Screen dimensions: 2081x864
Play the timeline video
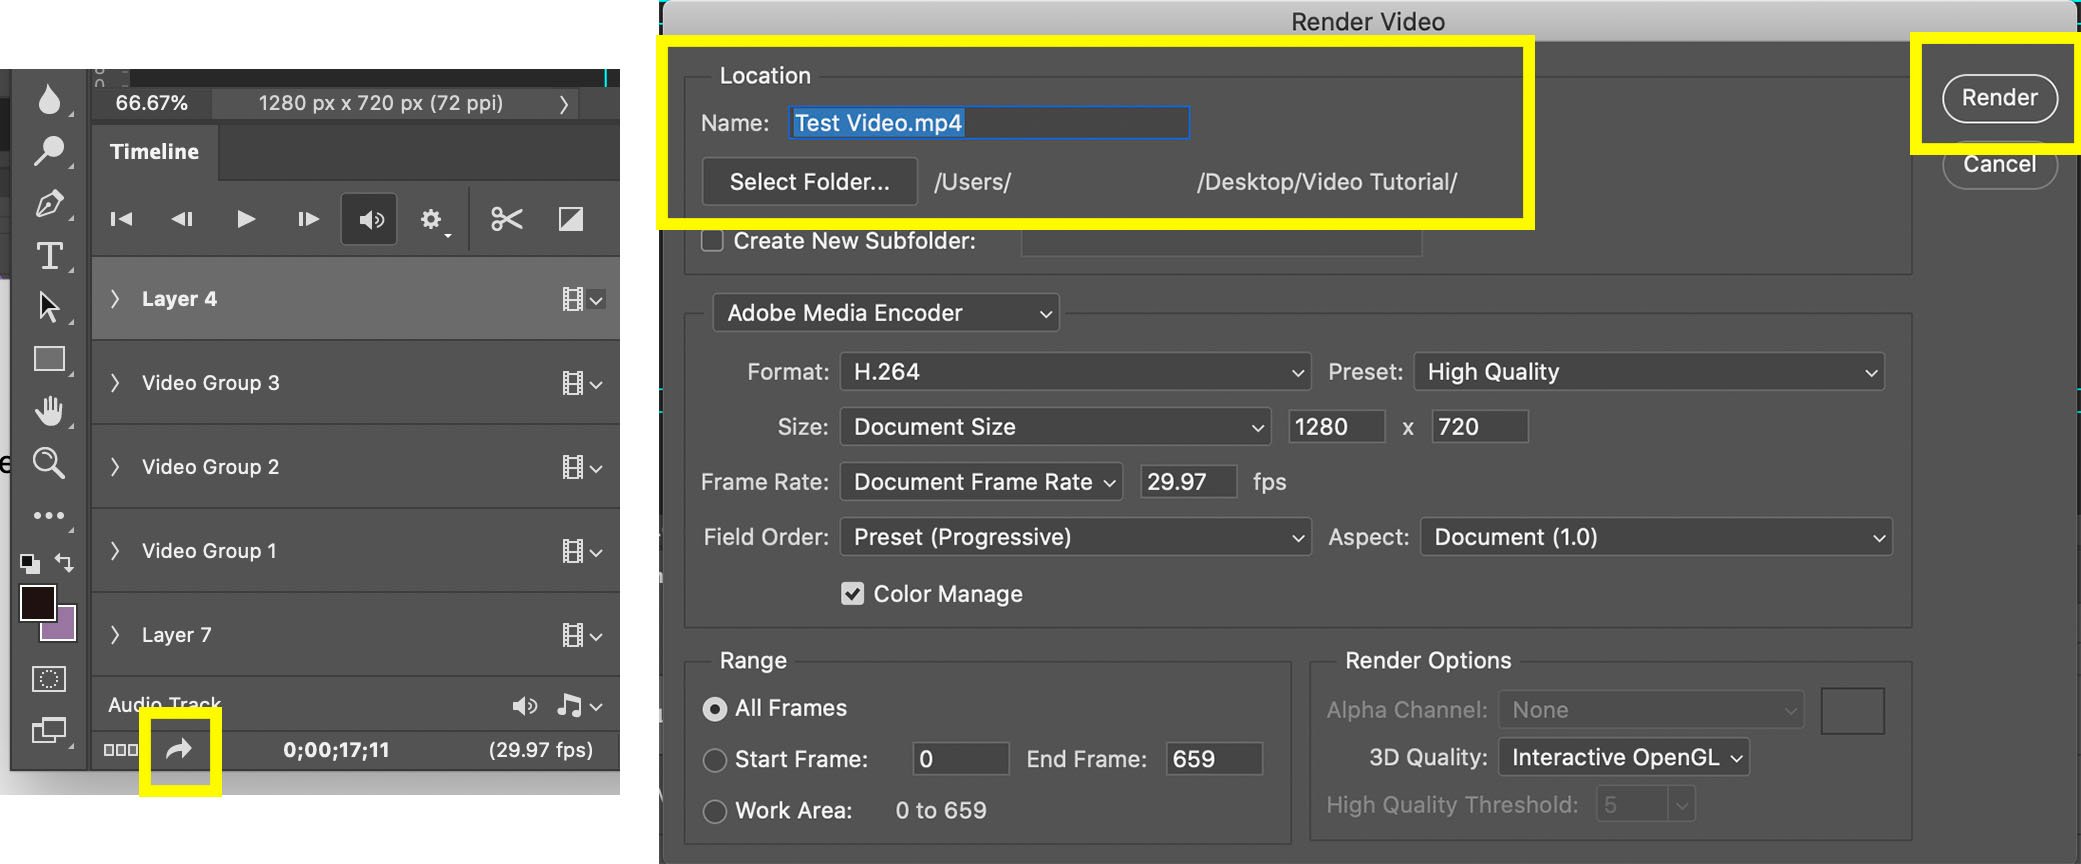coord(246,219)
